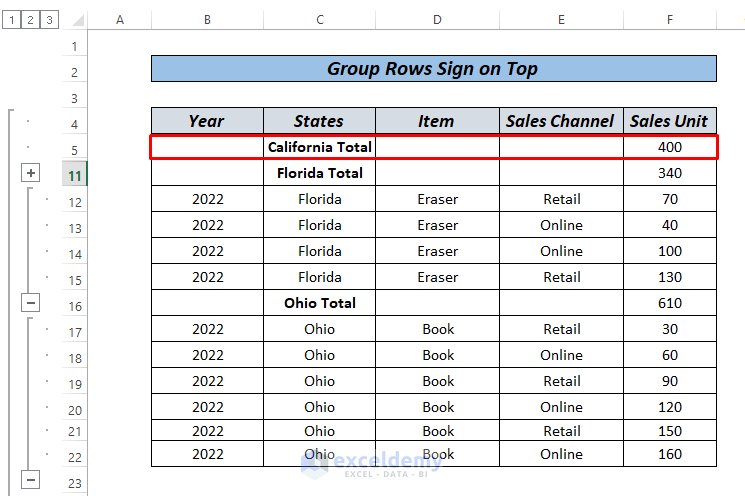Click the 130 sales unit cell

[670, 277]
